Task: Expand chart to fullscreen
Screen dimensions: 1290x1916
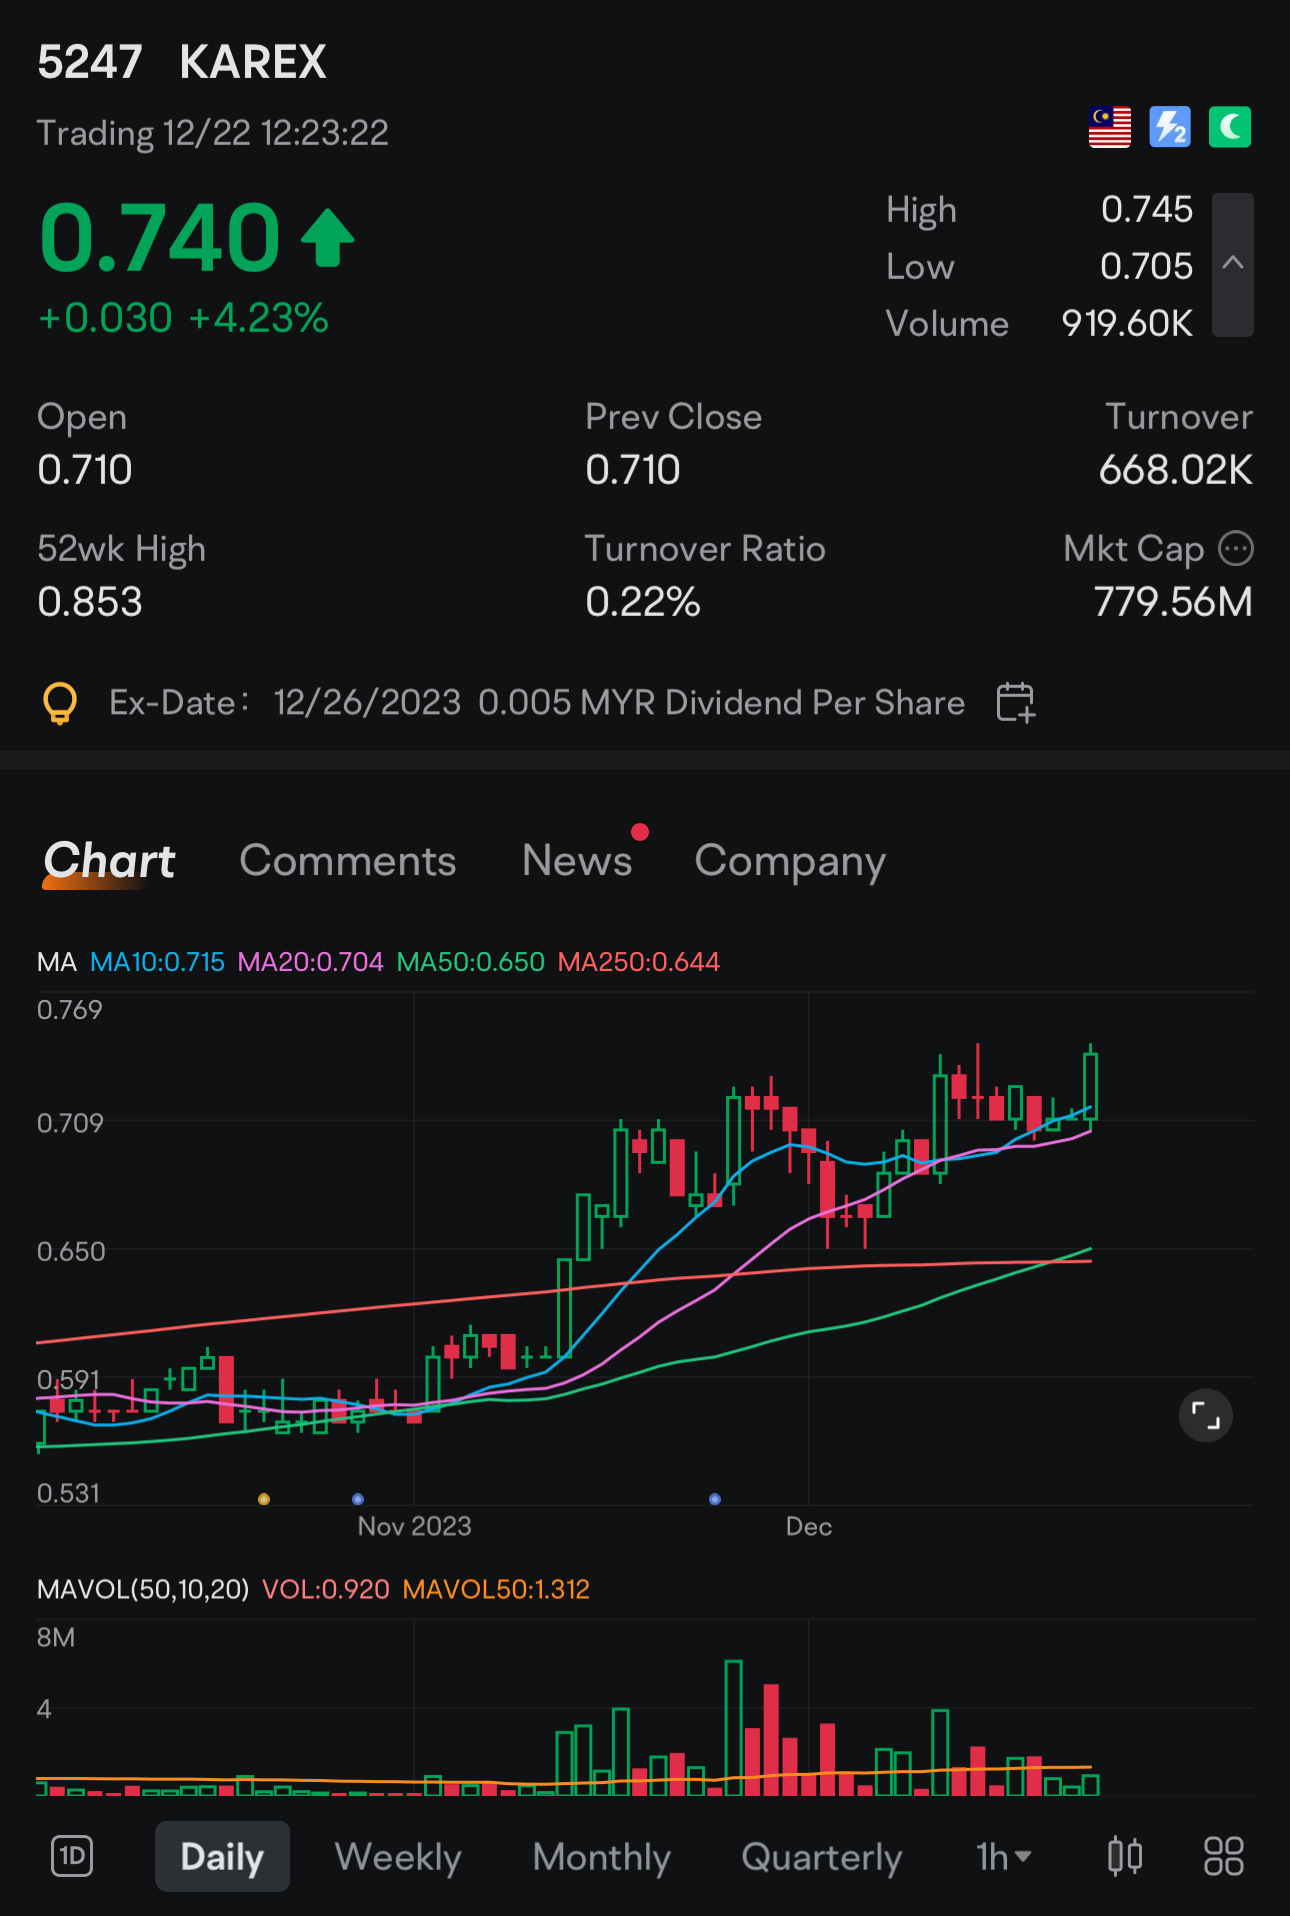Action: [1206, 1416]
